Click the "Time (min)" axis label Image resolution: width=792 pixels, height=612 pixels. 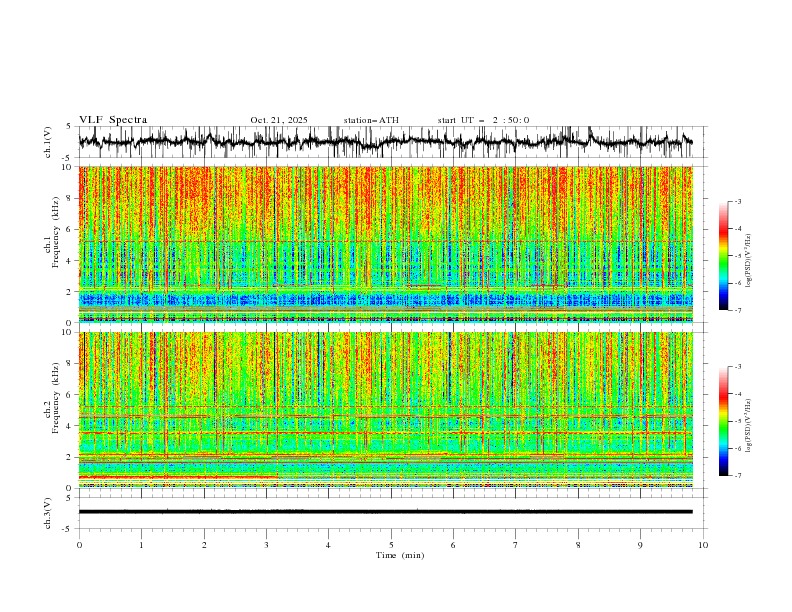click(400, 555)
